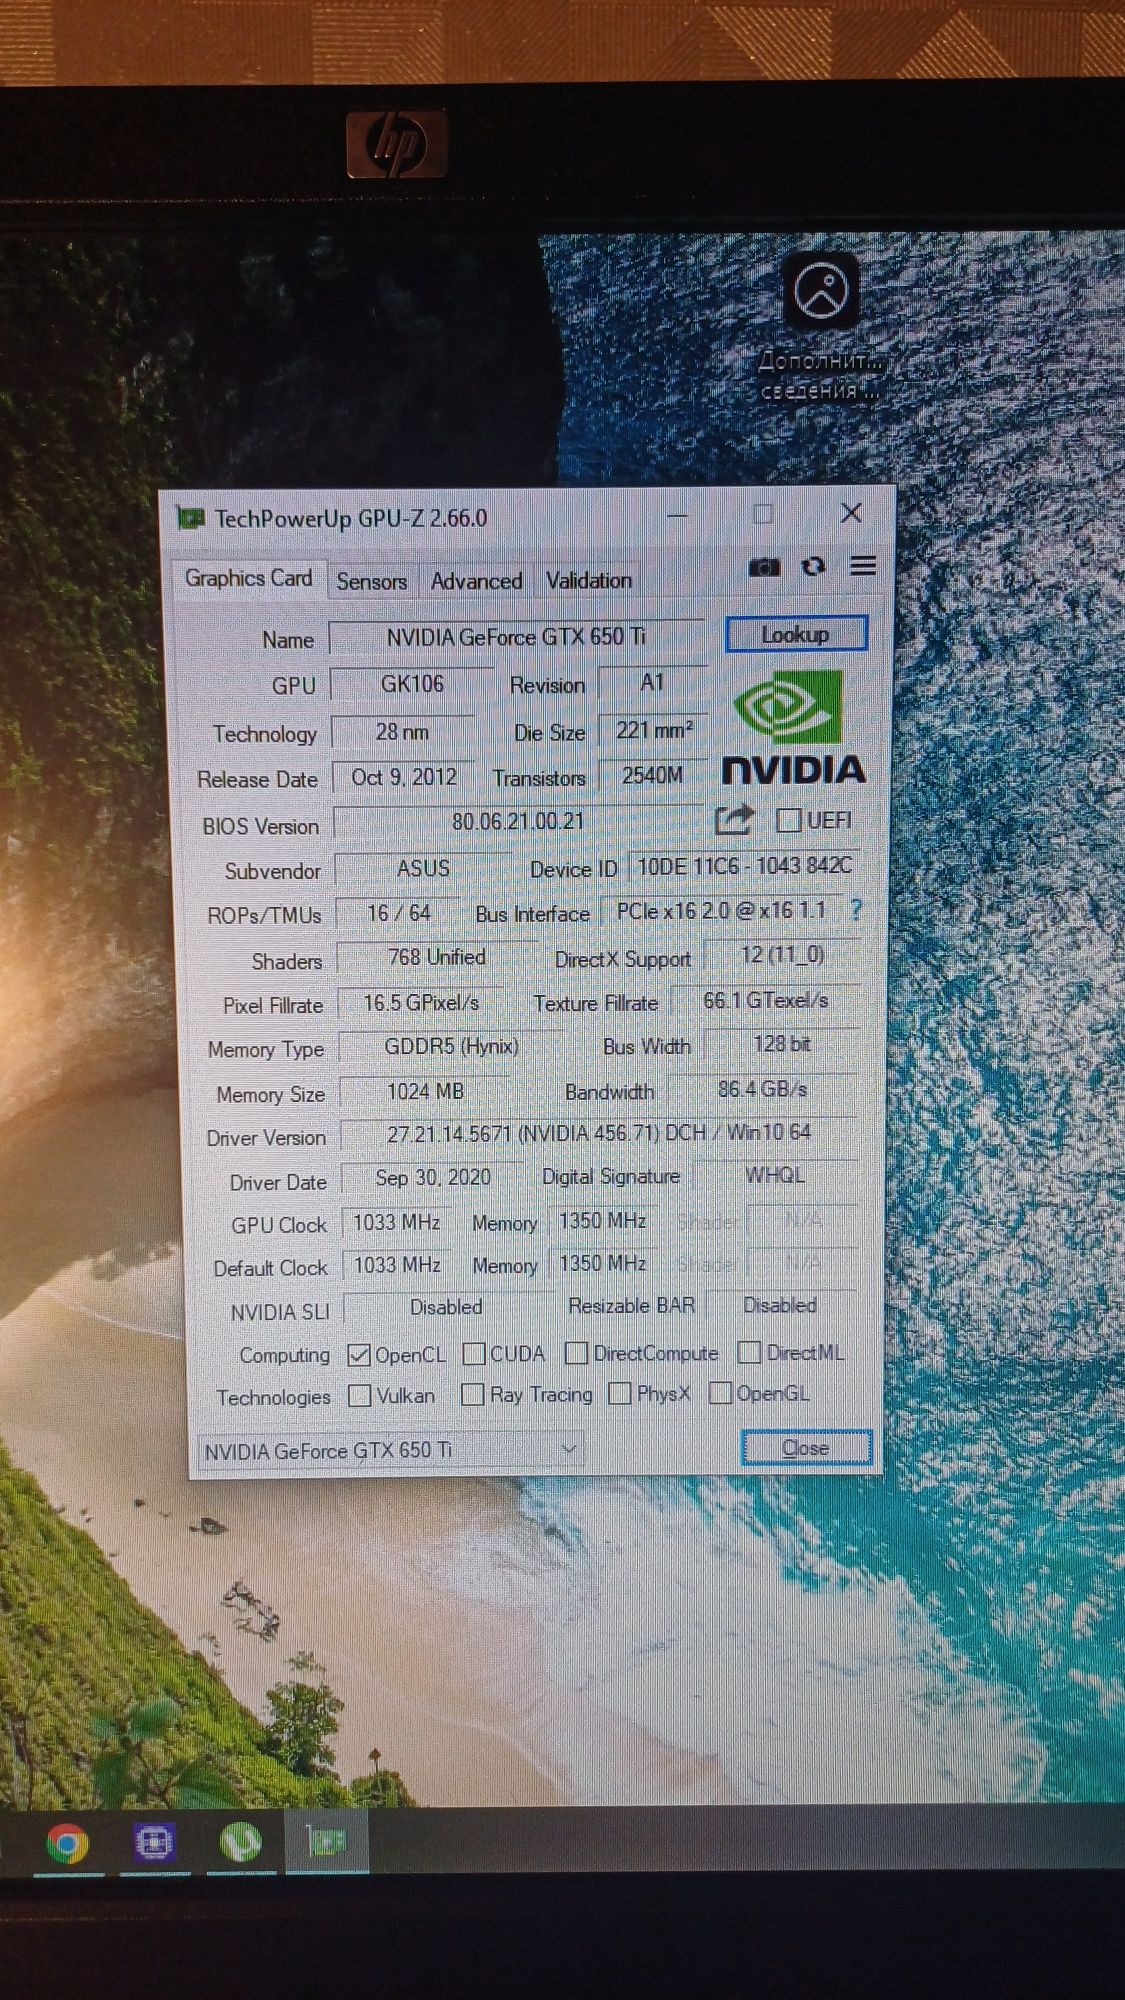
Task: Click the GPU-Z title bar app icon
Action: tap(190, 518)
